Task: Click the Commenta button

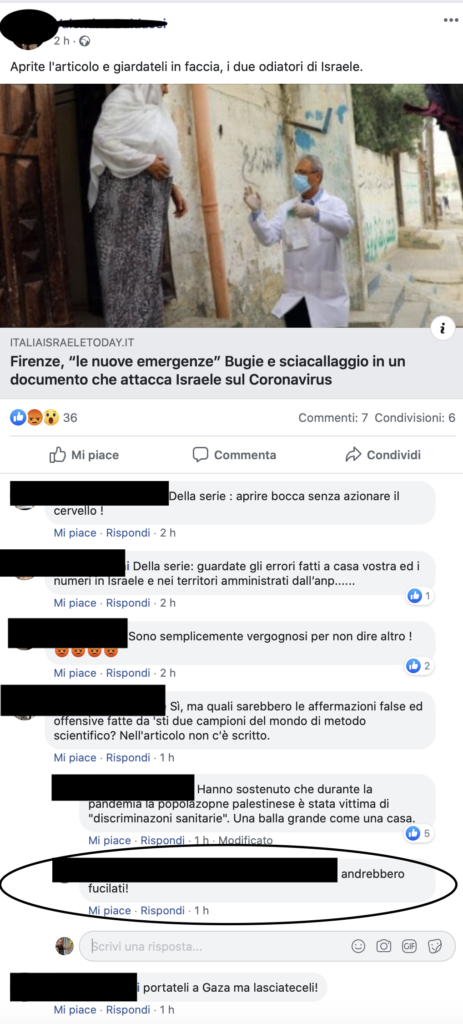Action: coord(234,455)
